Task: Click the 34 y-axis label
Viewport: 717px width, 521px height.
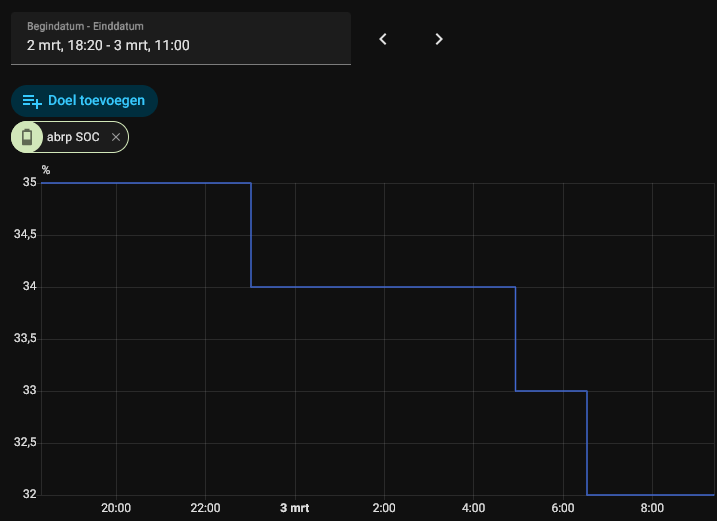Action: [x=30, y=286]
